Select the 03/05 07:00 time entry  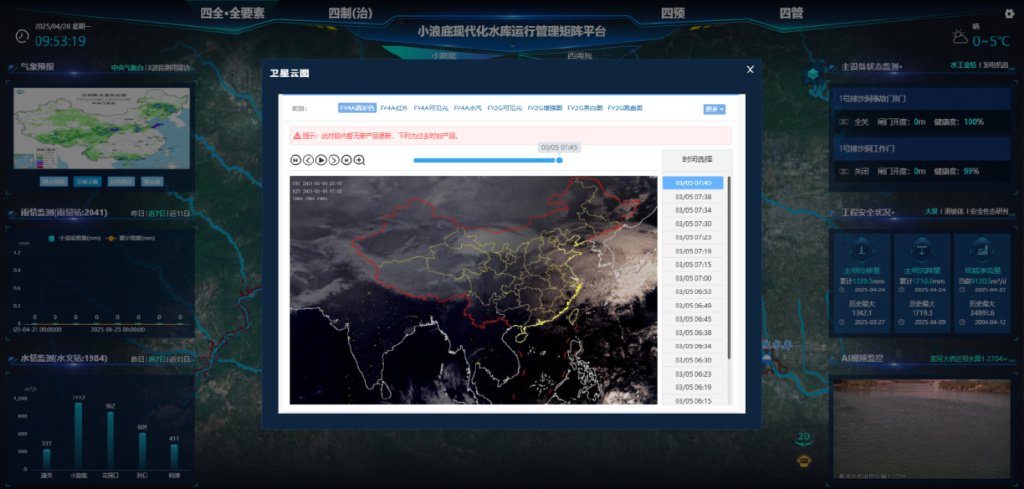click(693, 278)
